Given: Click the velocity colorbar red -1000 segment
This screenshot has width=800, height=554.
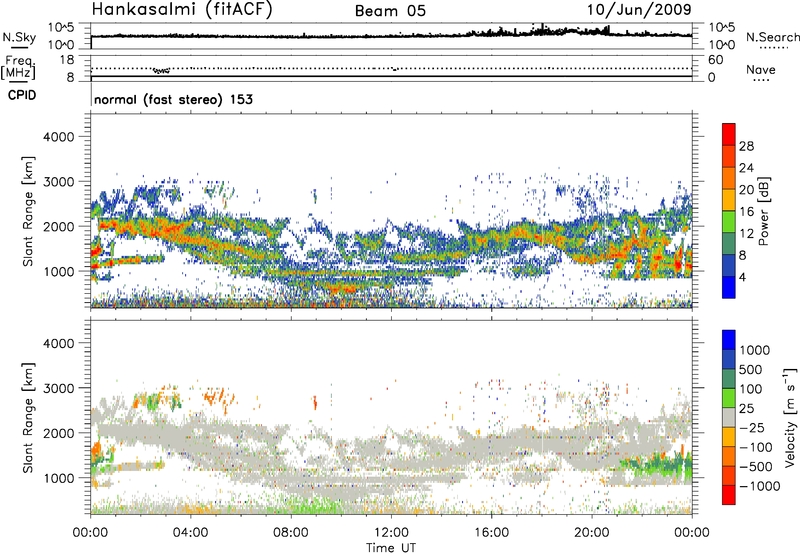Looking at the screenshot, I should coord(729,495).
